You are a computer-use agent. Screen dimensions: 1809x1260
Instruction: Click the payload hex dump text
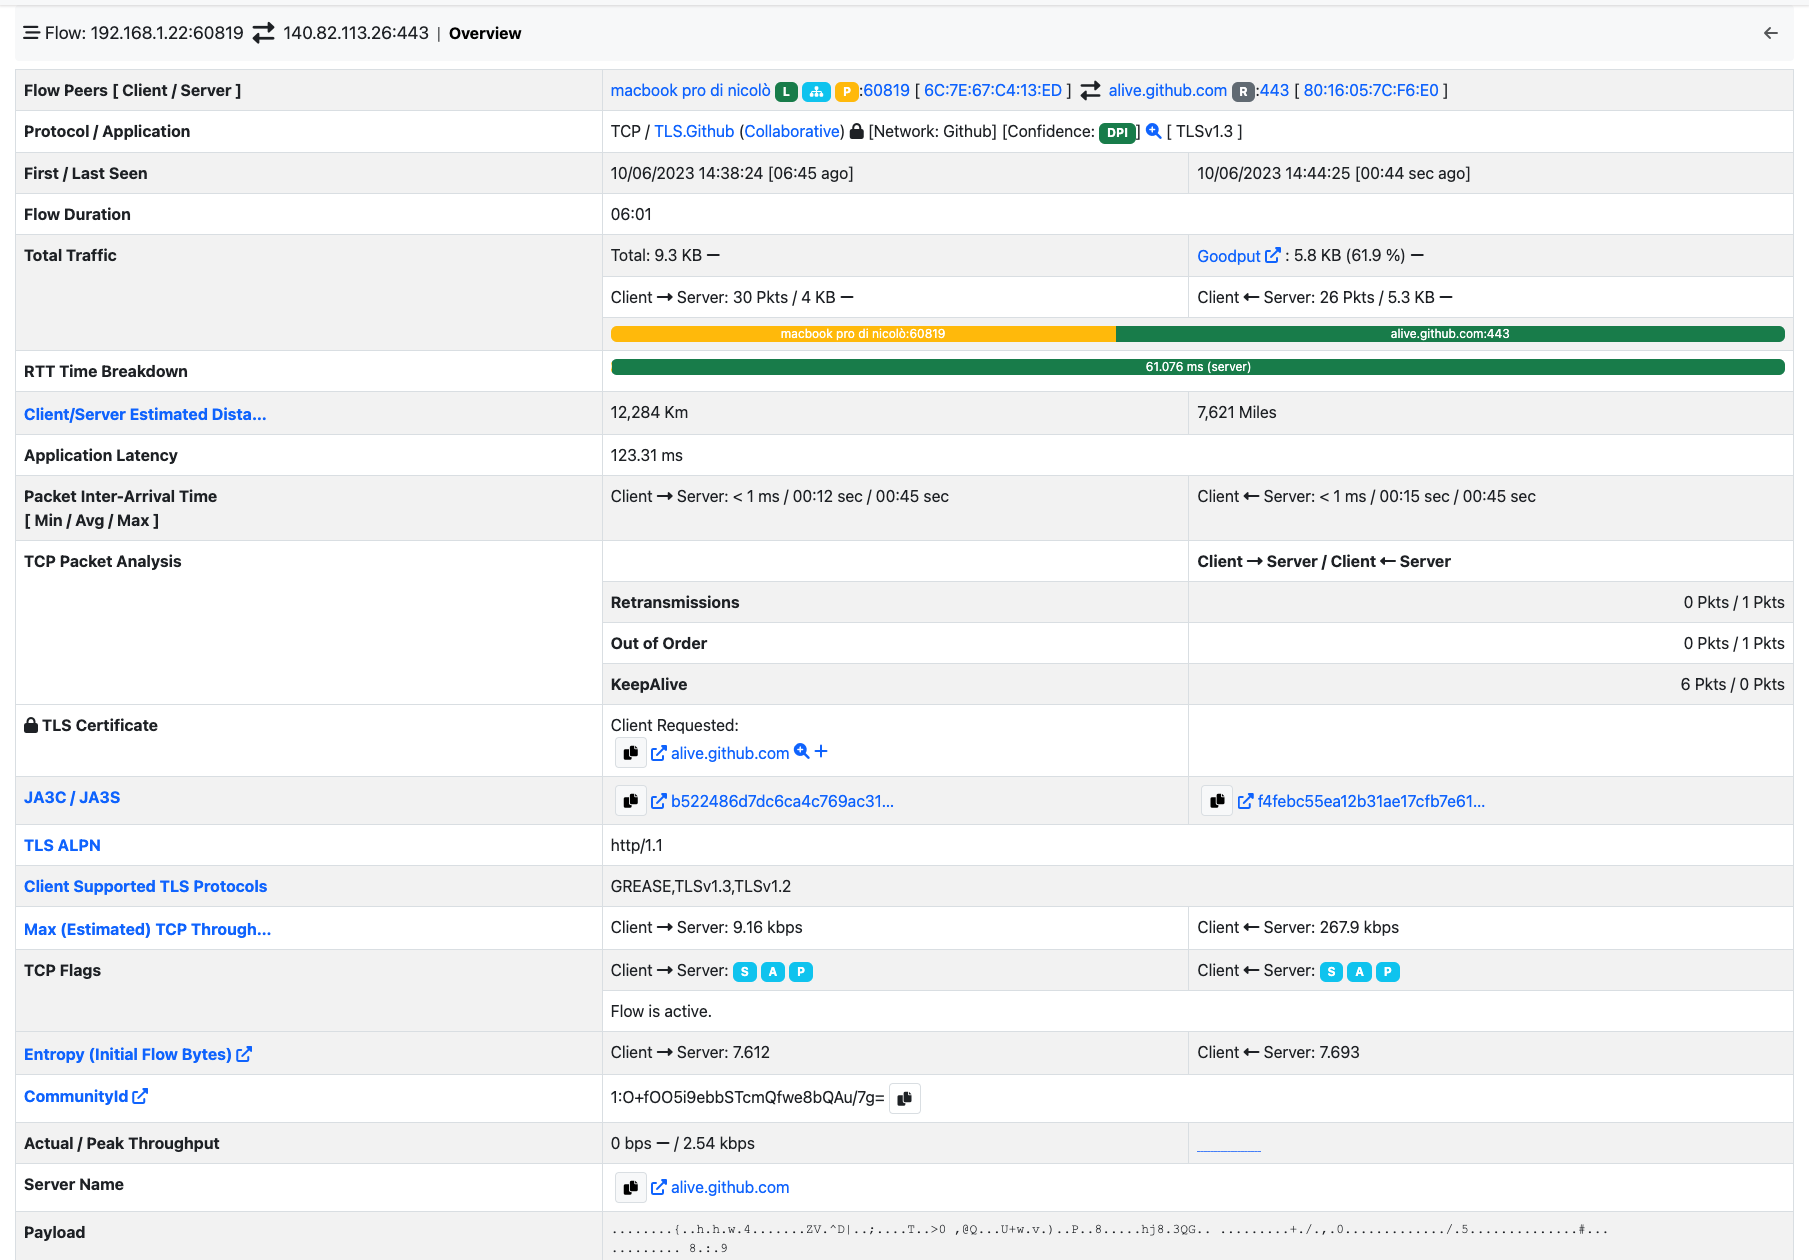coord(1110,1239)
